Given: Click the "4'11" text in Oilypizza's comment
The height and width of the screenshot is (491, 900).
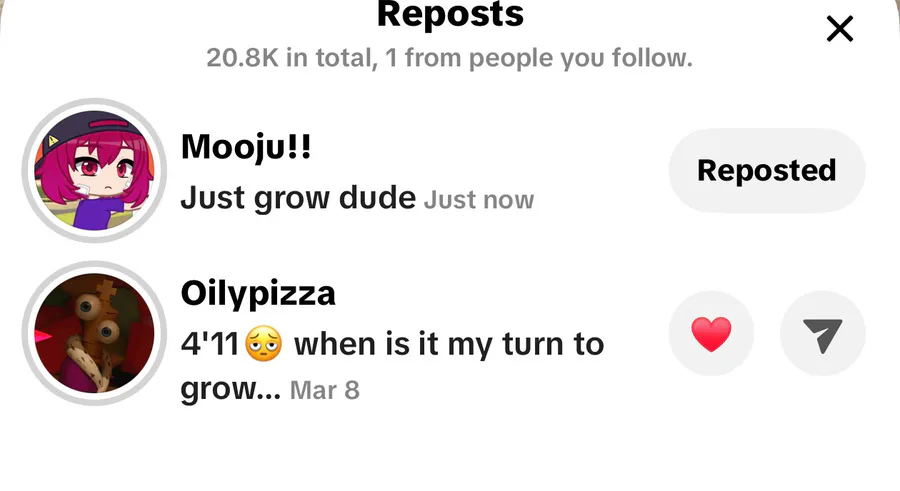Looking at the screenshot, I should coord(208,345).
